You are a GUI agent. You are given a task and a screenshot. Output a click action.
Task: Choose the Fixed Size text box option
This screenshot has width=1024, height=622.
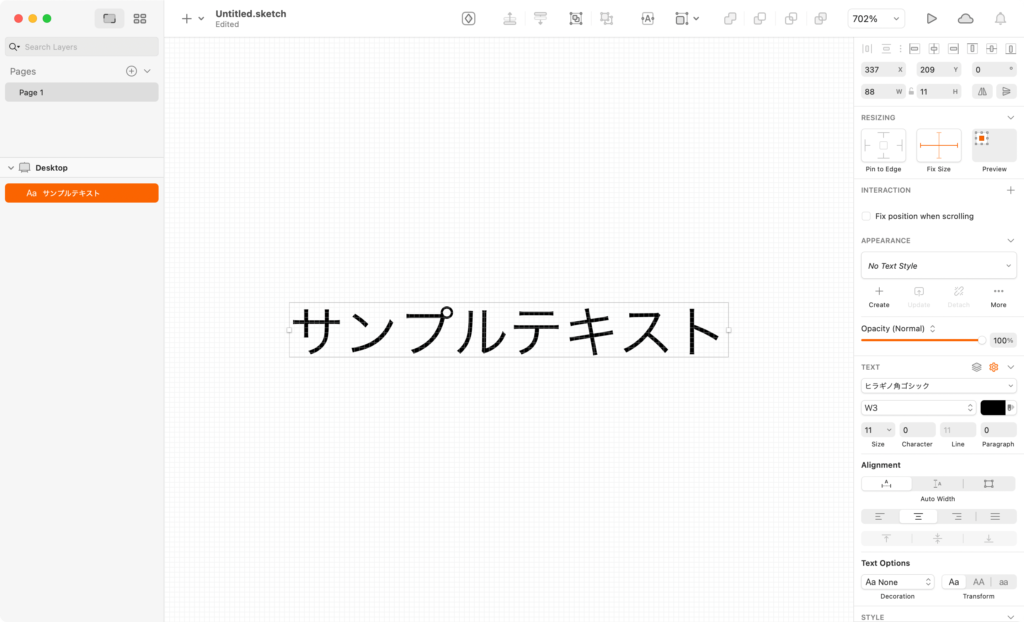[x=988, y=484]
